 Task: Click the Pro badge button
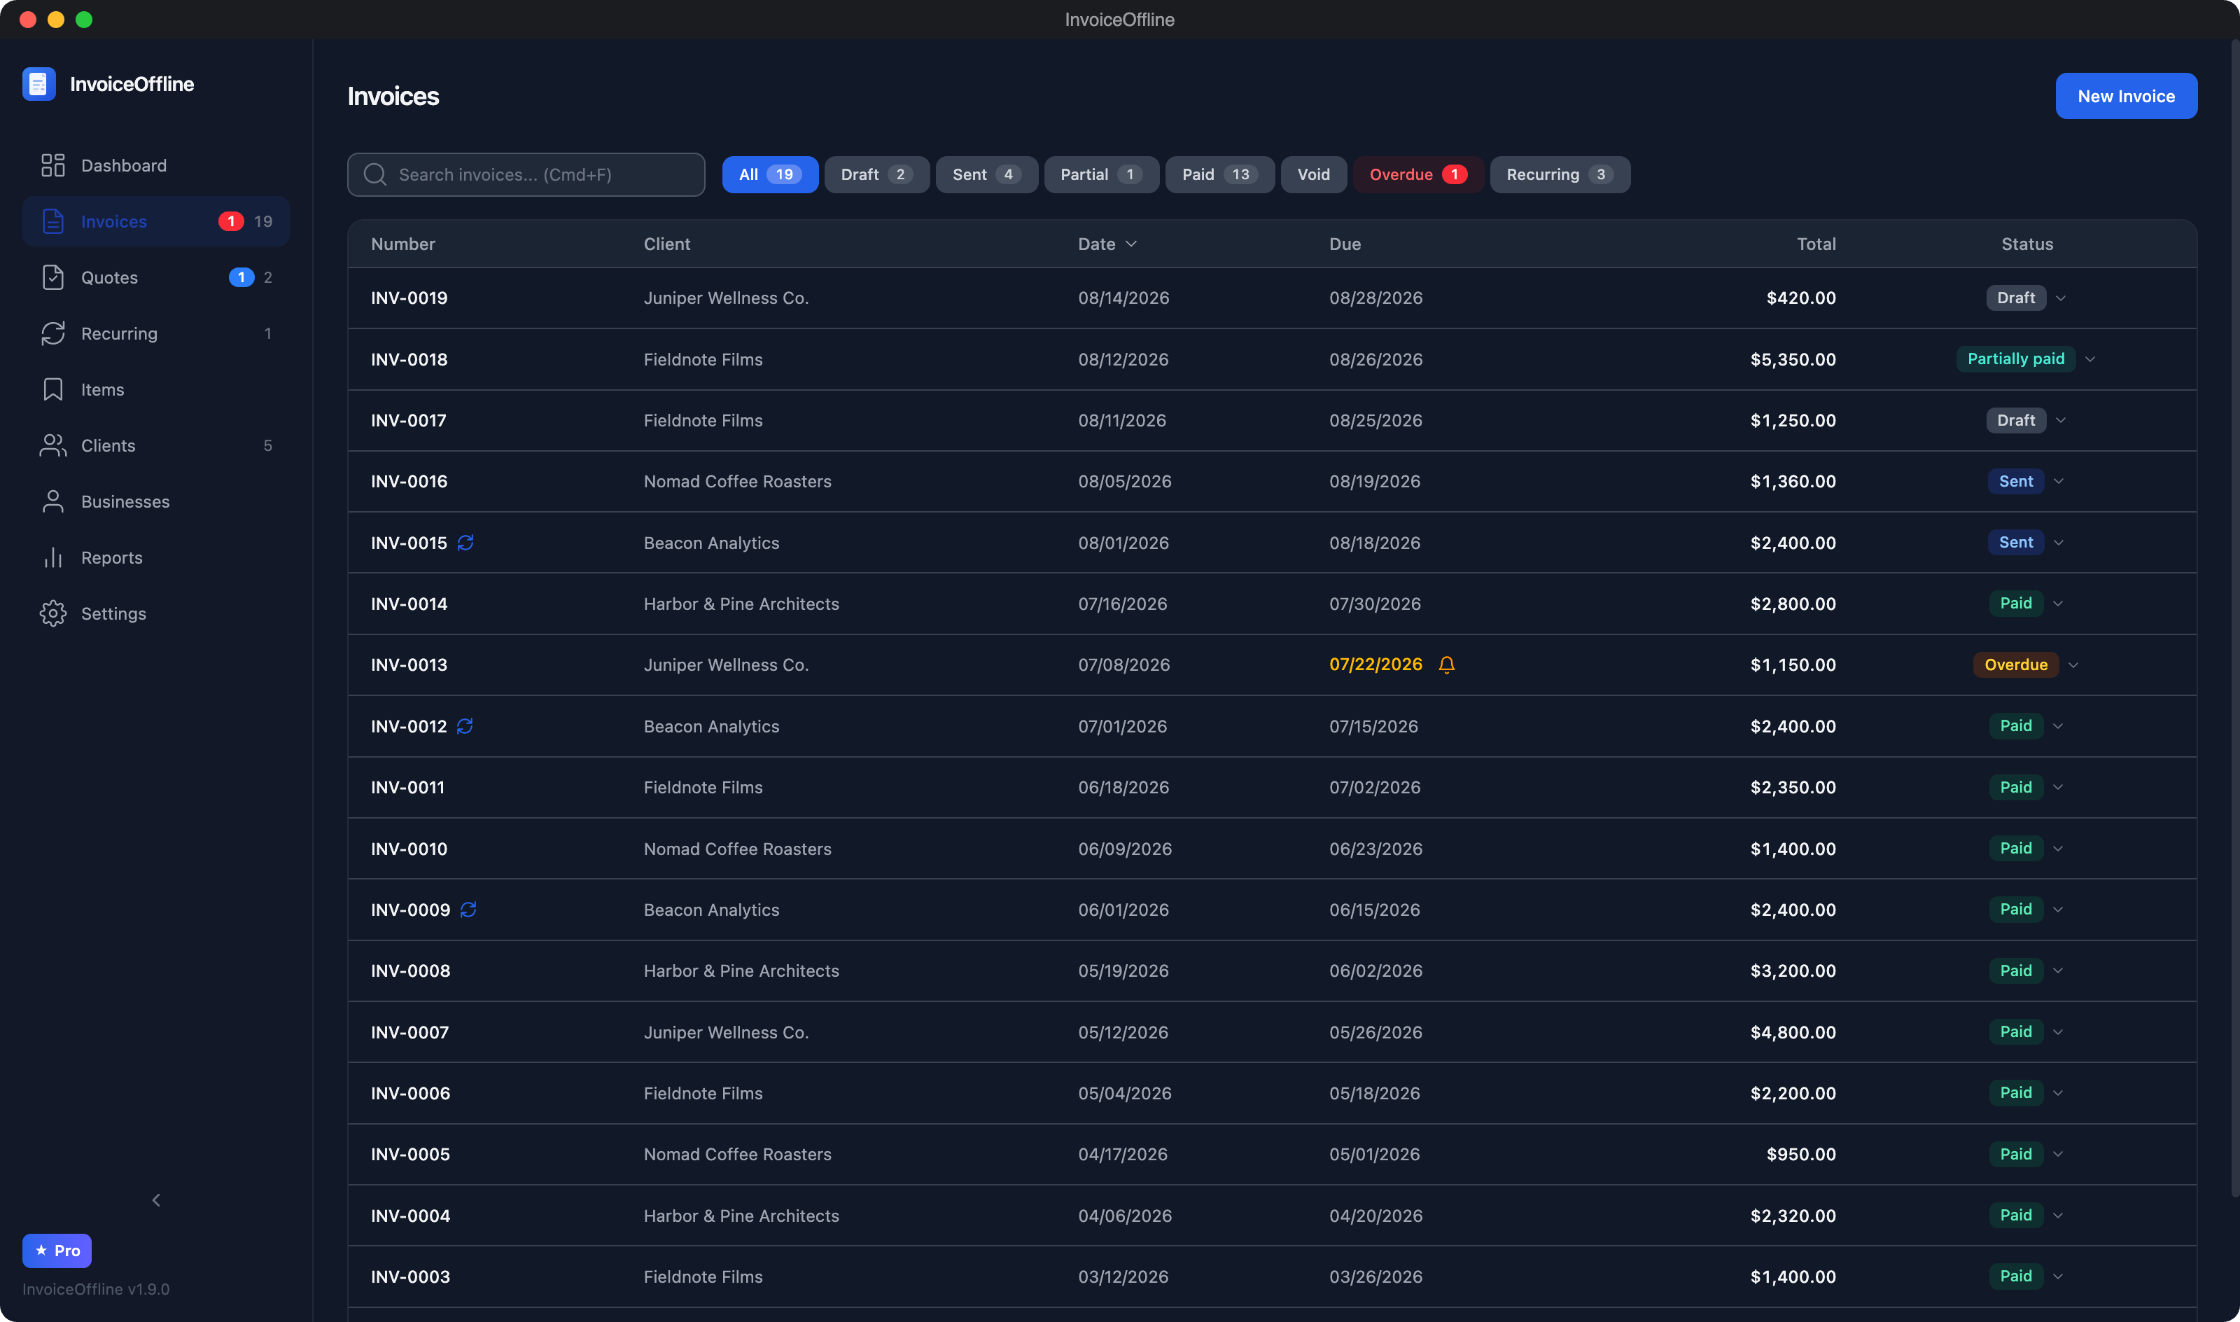click(x=57, y=1250)
